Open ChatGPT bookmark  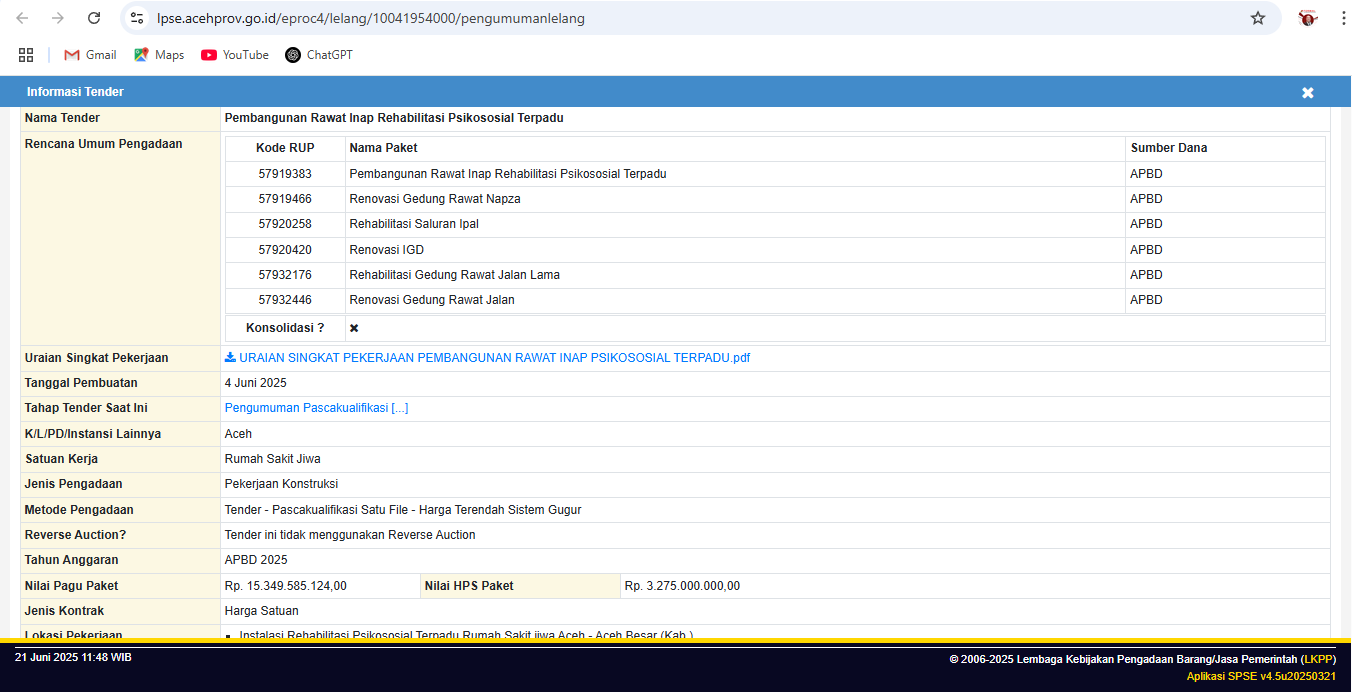(x=319, y=55)
